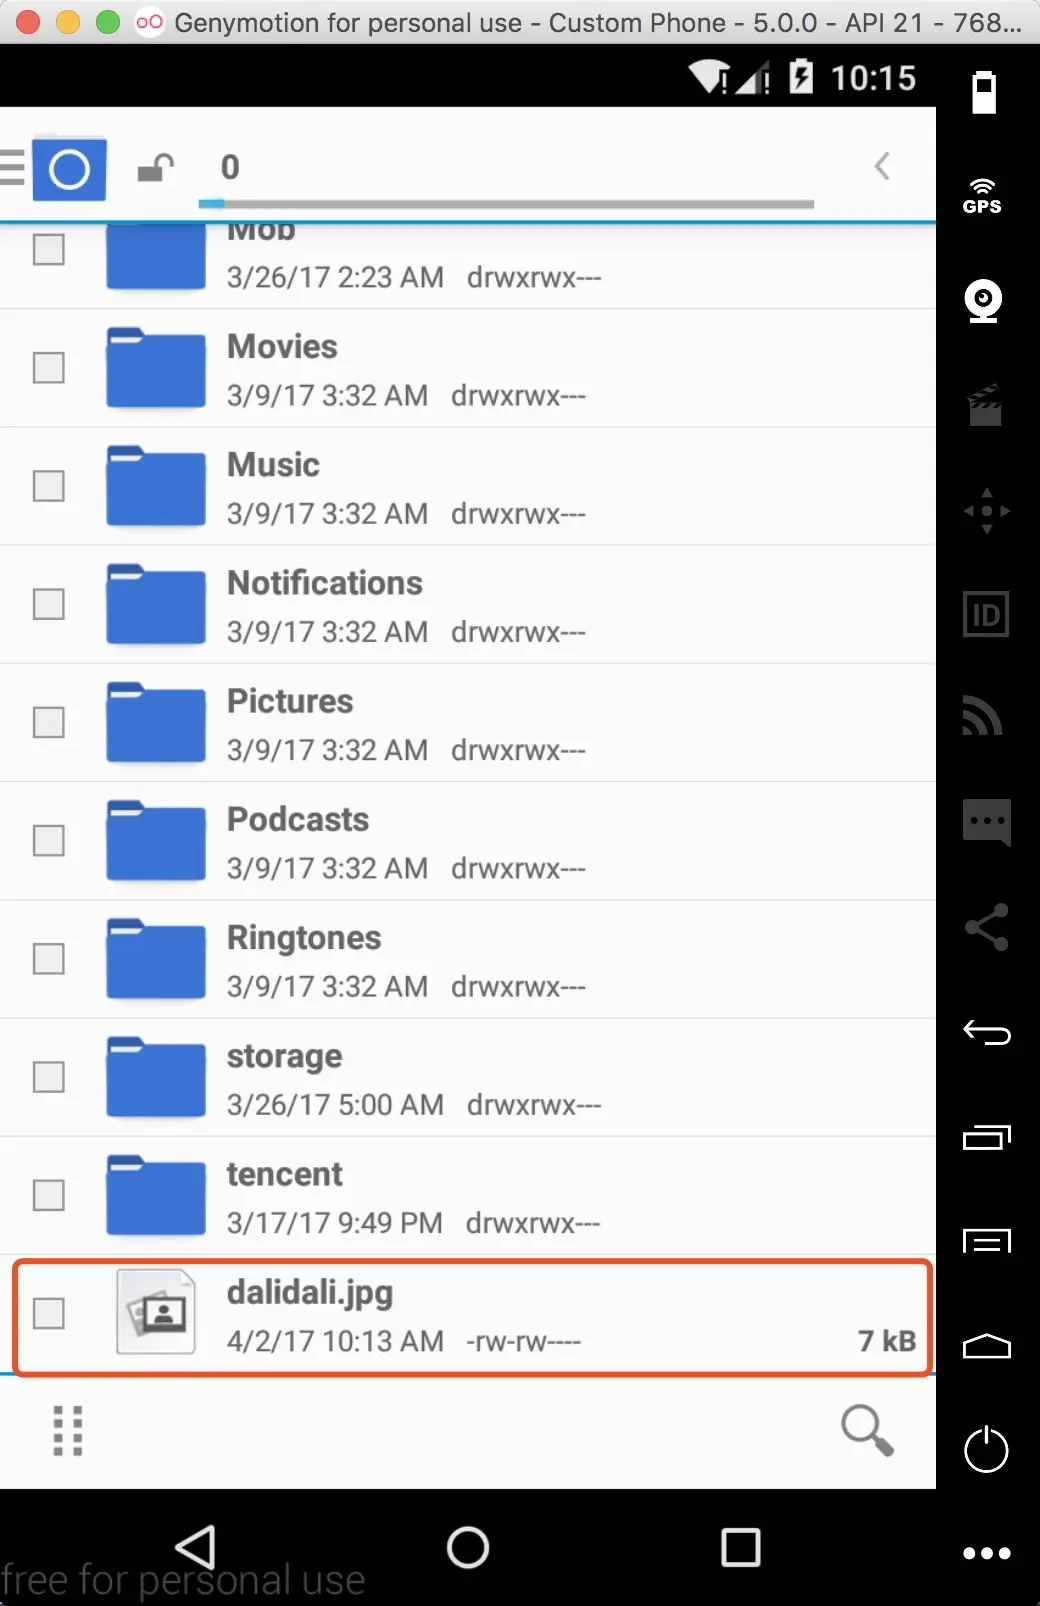Collapse panel with the left chevron

click(882, 166)
